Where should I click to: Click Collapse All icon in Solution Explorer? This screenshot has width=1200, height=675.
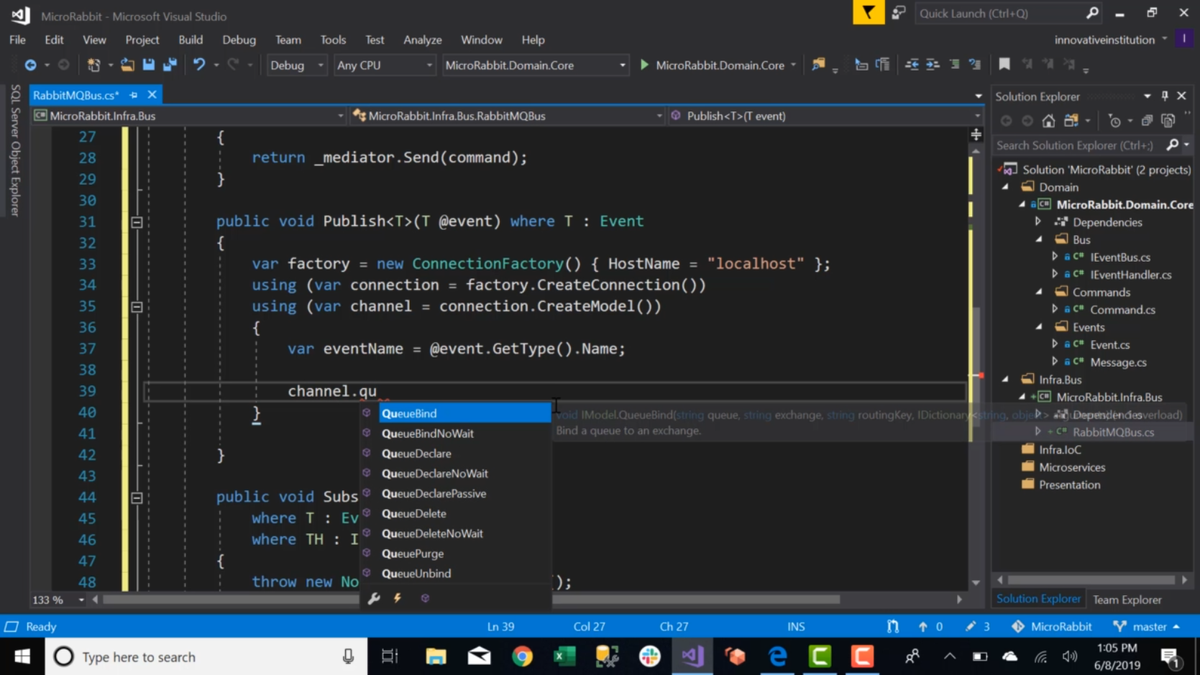[1147, 121]
